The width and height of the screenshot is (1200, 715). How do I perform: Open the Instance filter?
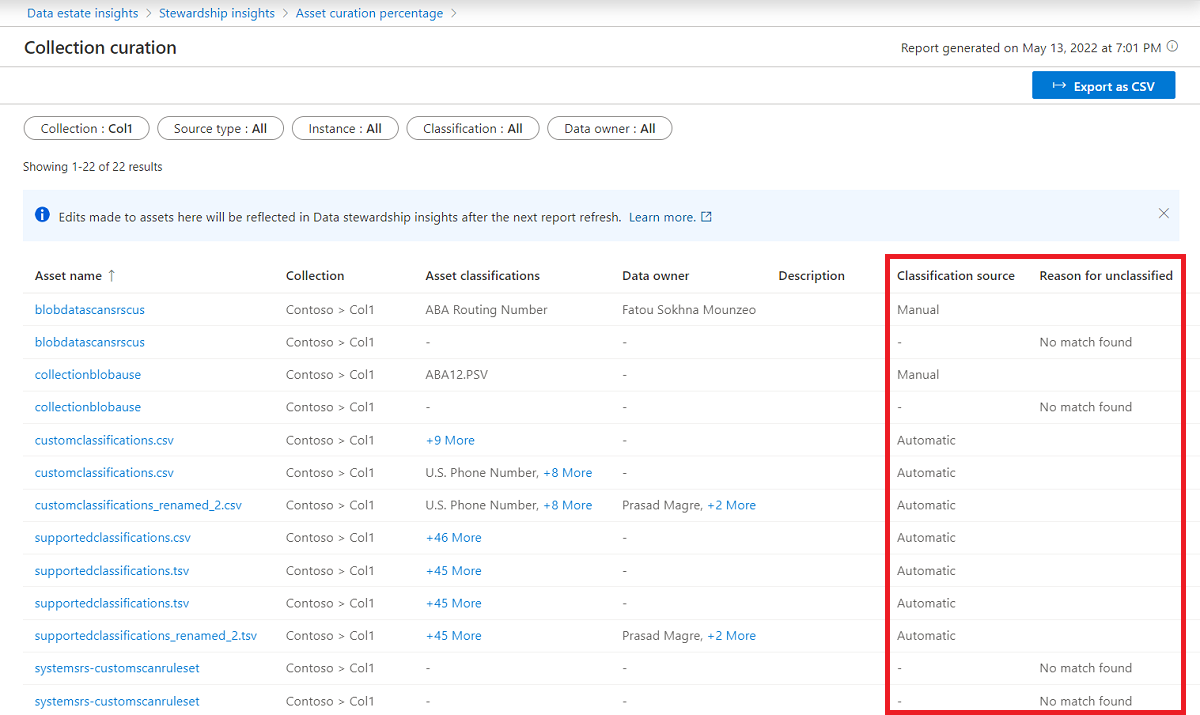[344, 128]
